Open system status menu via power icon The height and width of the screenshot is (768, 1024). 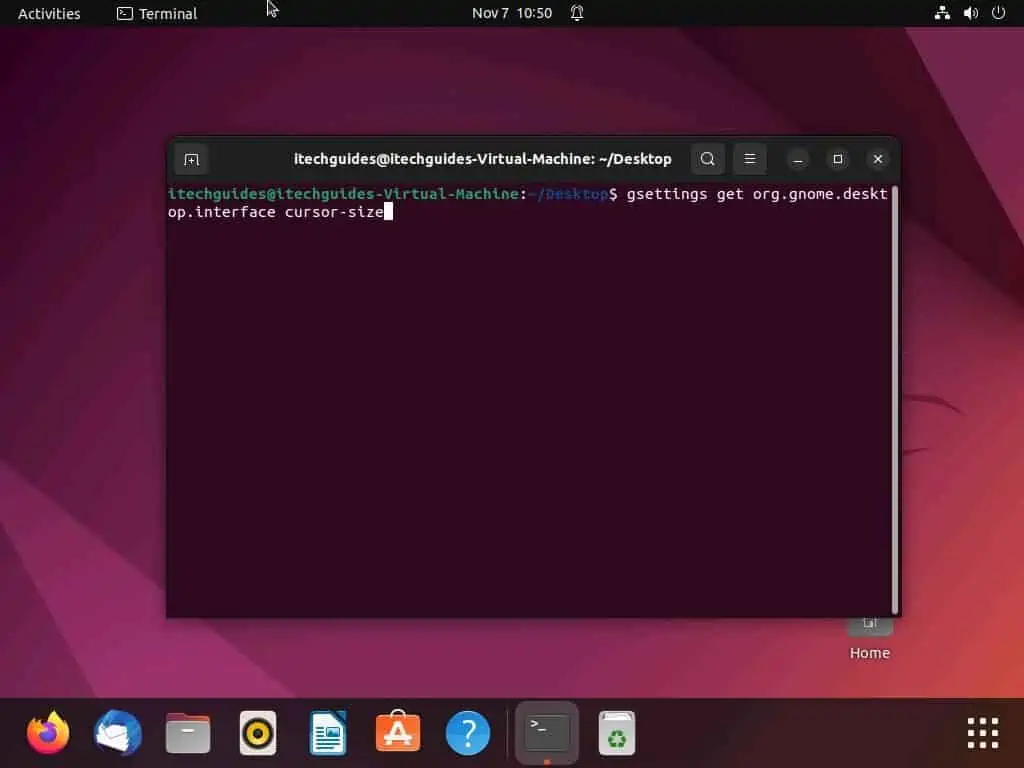(997, 13)
